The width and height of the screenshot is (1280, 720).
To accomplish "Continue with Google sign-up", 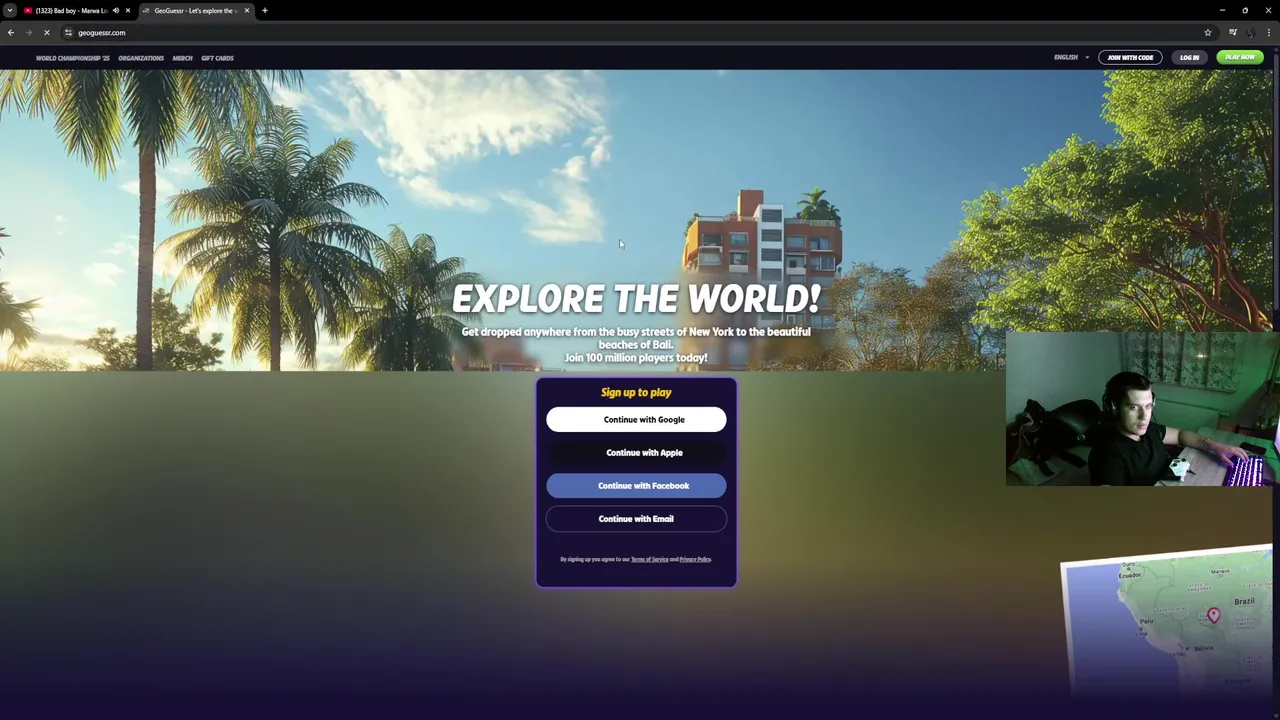I will click(636, 420).
